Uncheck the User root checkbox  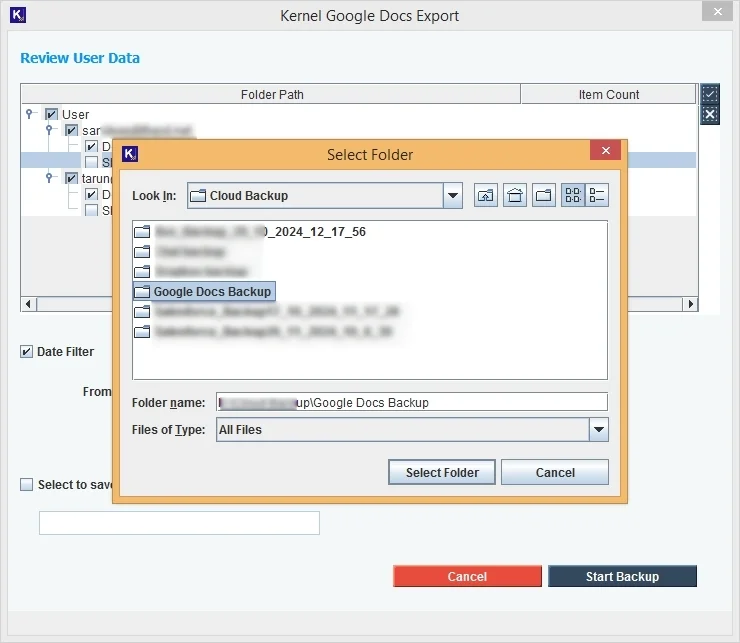[x=52, y=115]
